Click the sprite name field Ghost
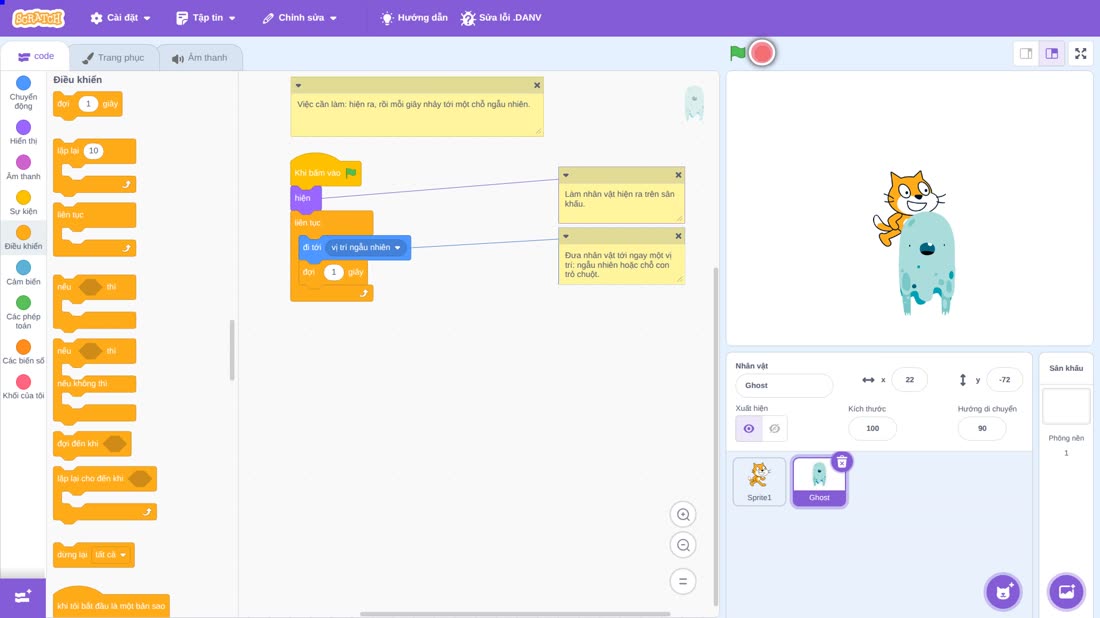 tap(784, 385)
